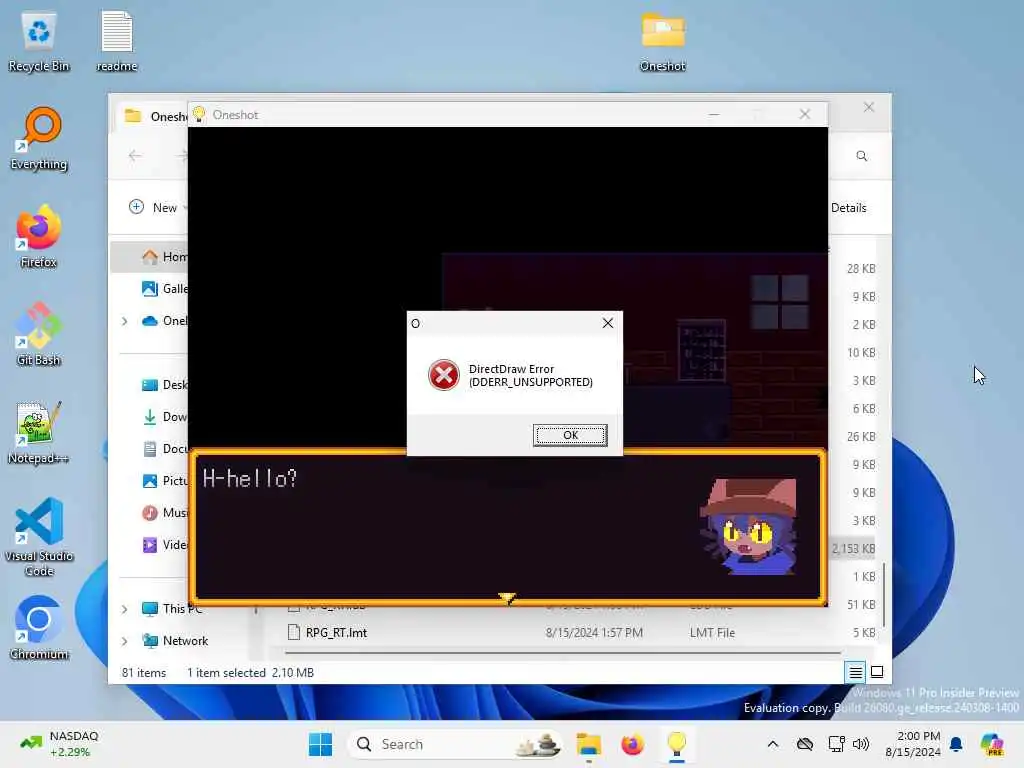Open the Windows Start menu
Image resolution: width=1024 pixels, height=768 pixels.
[x=320, y=744]
